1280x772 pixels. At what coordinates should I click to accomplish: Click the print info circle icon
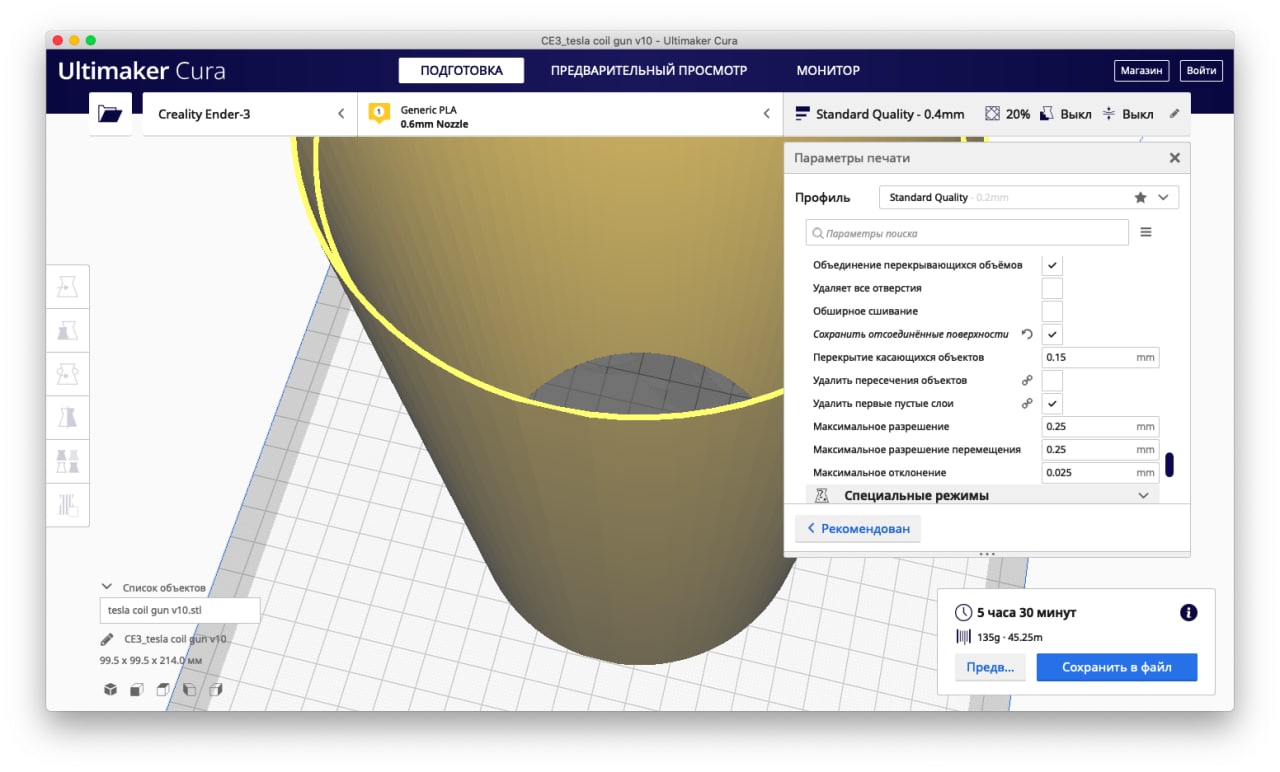pos(1189,613)
